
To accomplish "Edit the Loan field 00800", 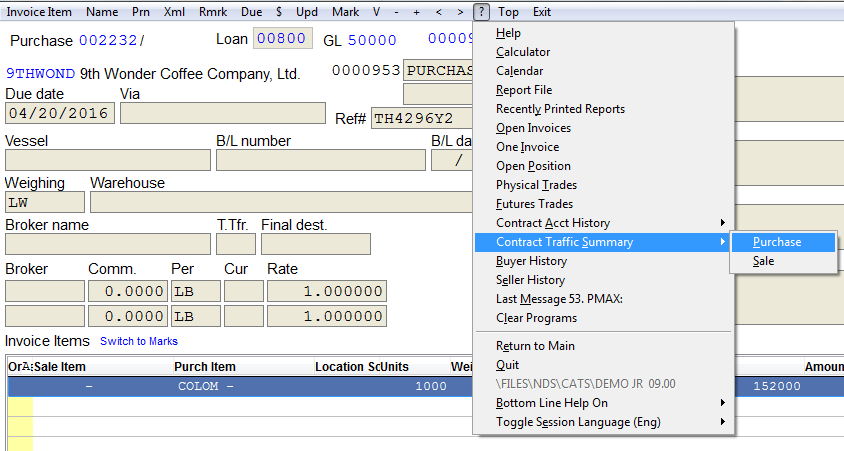I will tap(283, 38).
